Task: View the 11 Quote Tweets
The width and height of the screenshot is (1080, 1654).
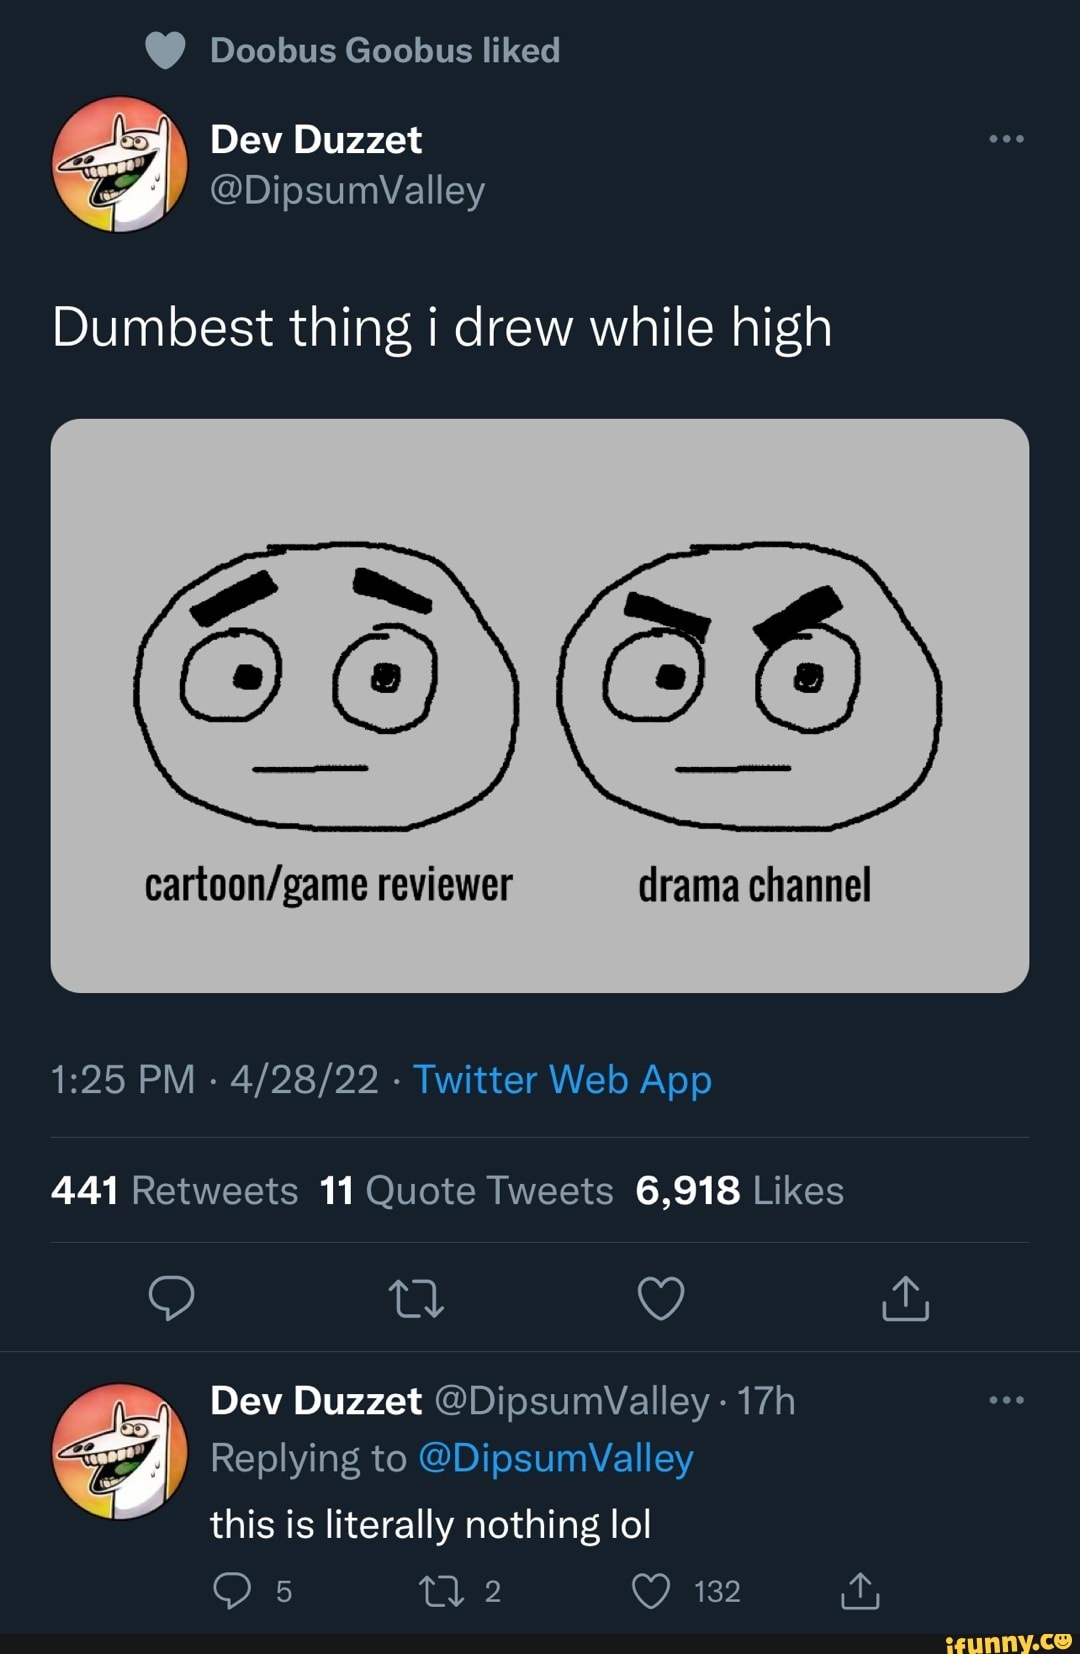Action: point(466,1189)
